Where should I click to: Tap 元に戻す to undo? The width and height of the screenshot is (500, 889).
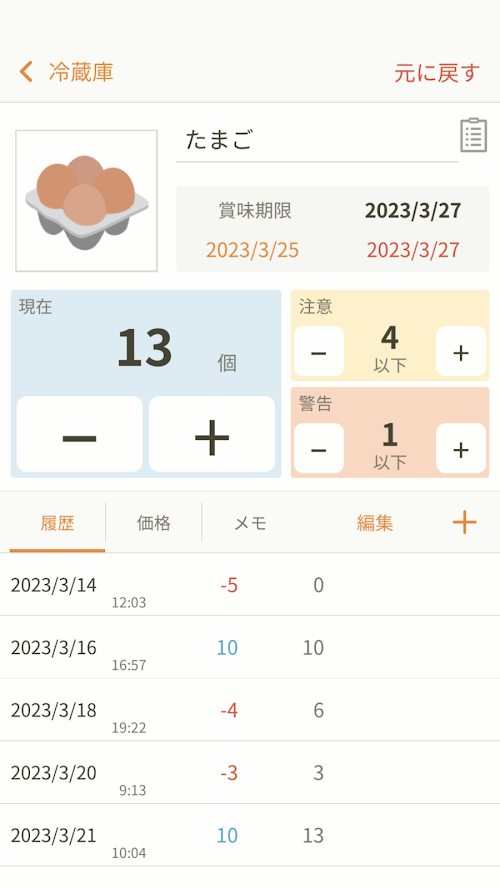(x=437, y=73)
